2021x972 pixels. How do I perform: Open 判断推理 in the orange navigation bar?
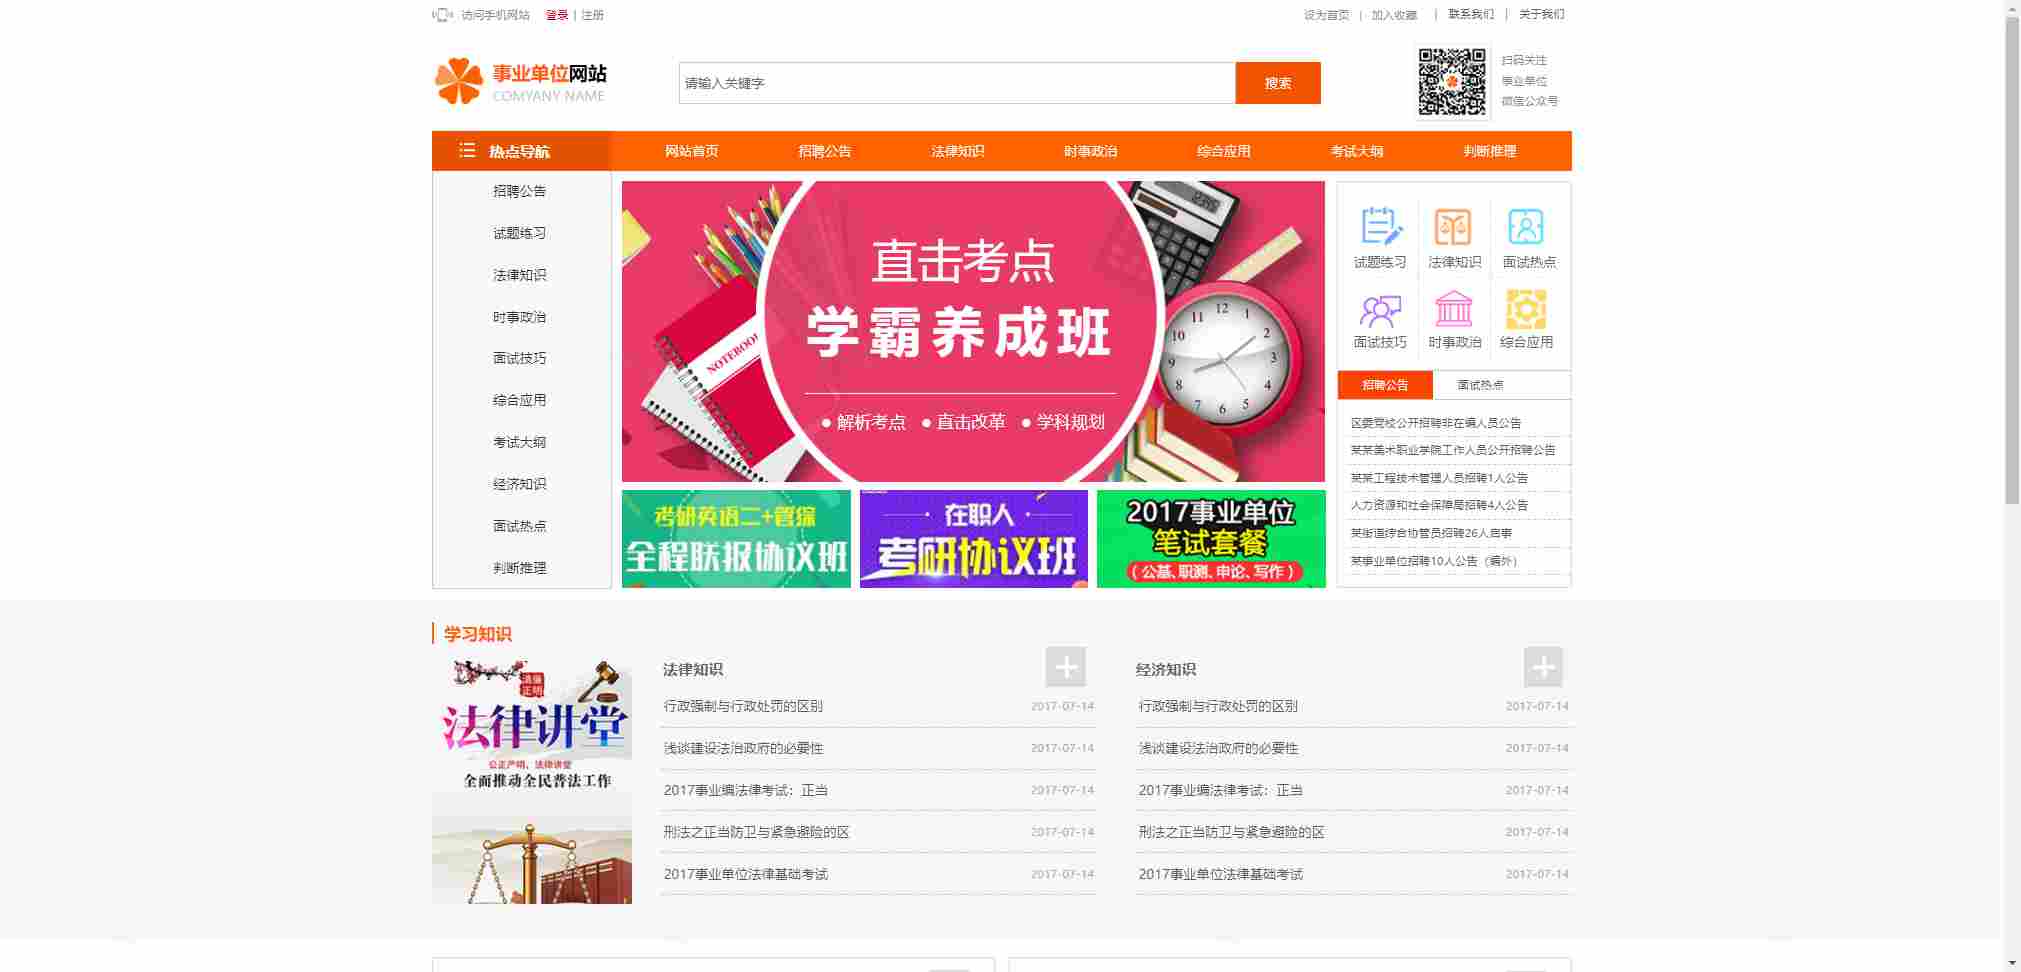coord(1489,151)
